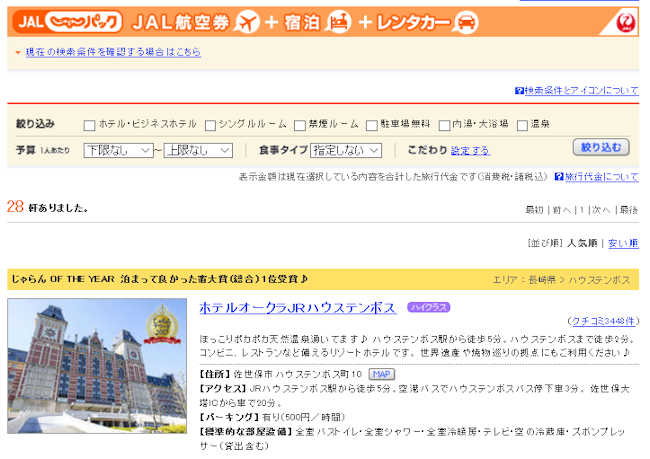The width and height of the screenshot is (650, 459).
Task: Click the hotel bed icon in header
Action: point(340,22)
